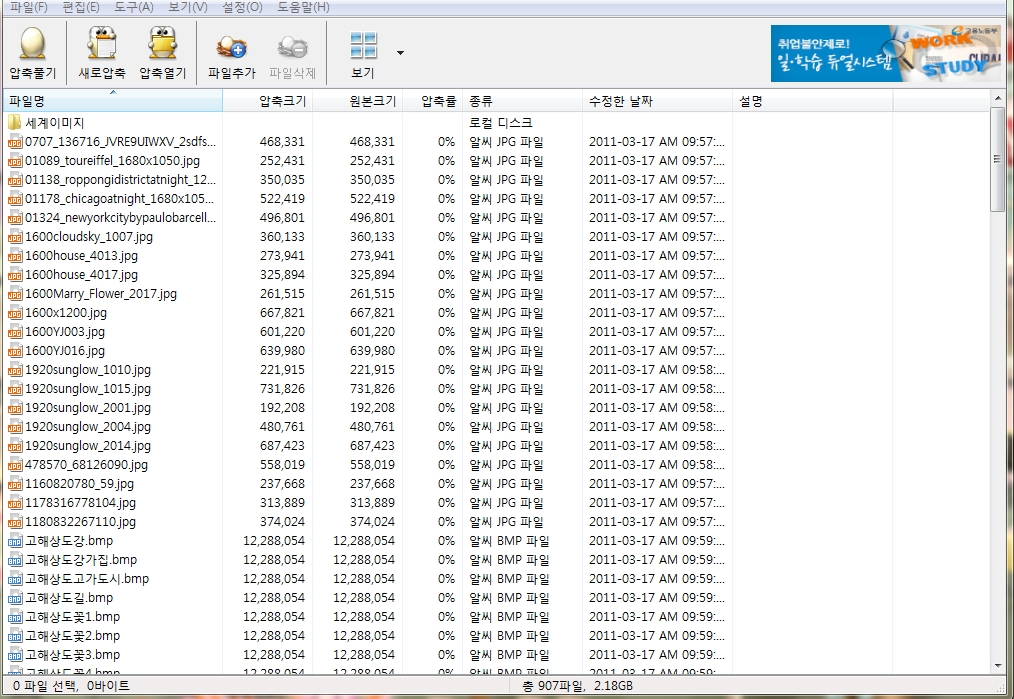Click the Work Study banner advertisement

(x=857, y=53)
